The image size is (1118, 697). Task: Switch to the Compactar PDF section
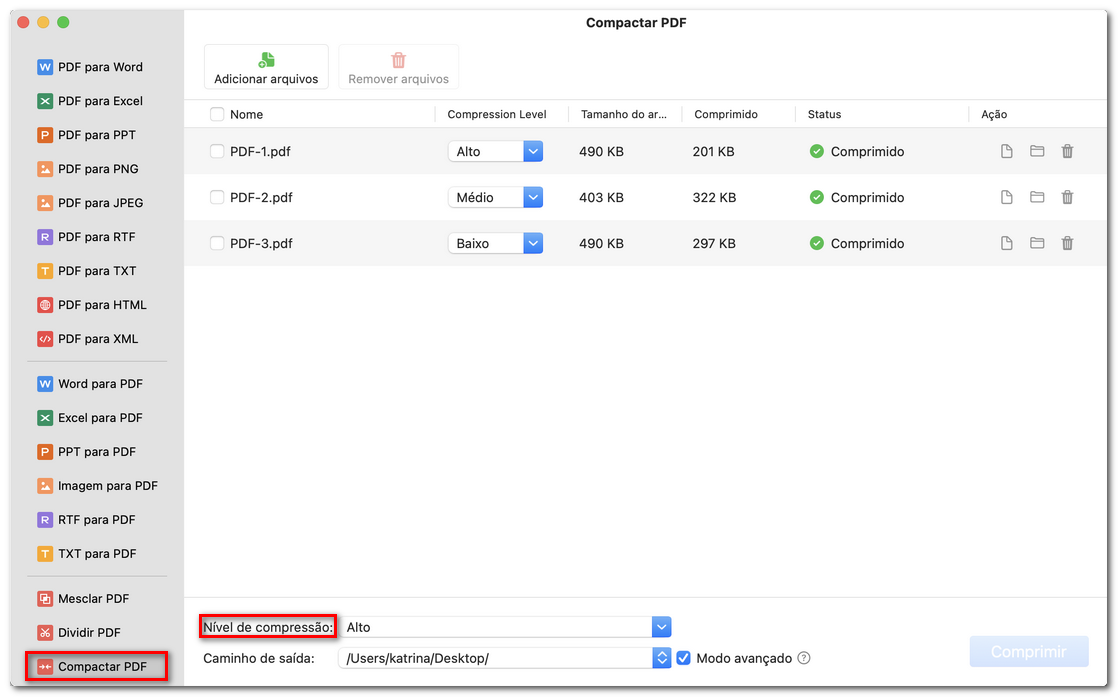(95, 666)
